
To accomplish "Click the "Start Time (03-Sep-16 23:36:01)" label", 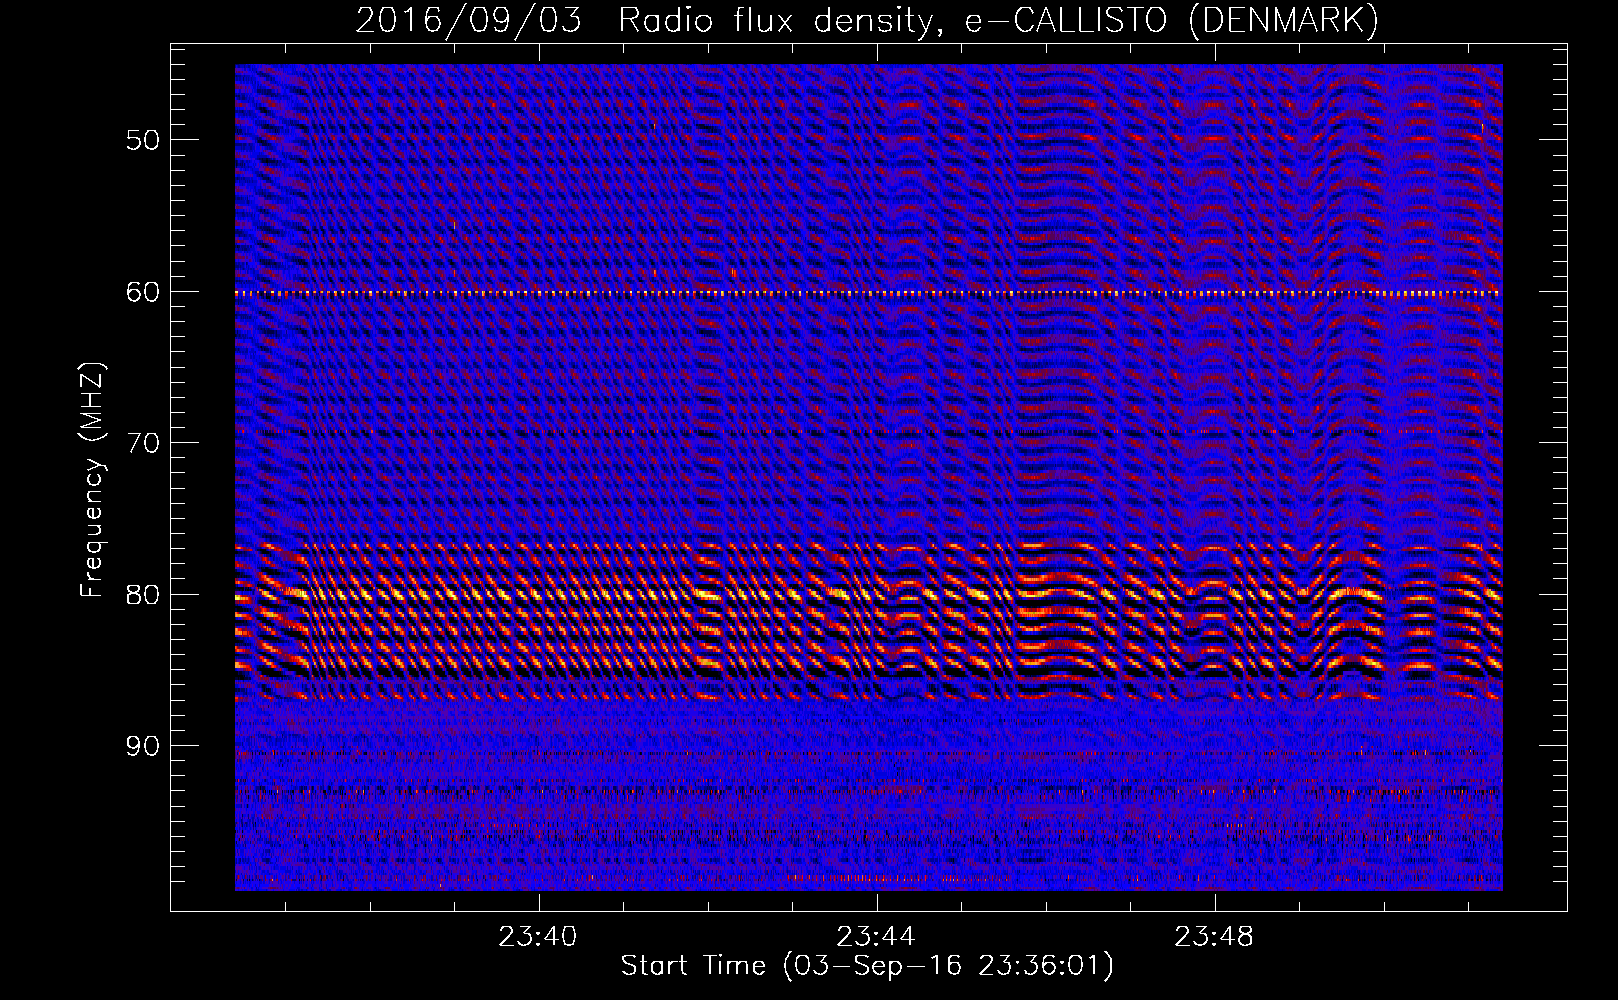I will (x=867, y=966).
